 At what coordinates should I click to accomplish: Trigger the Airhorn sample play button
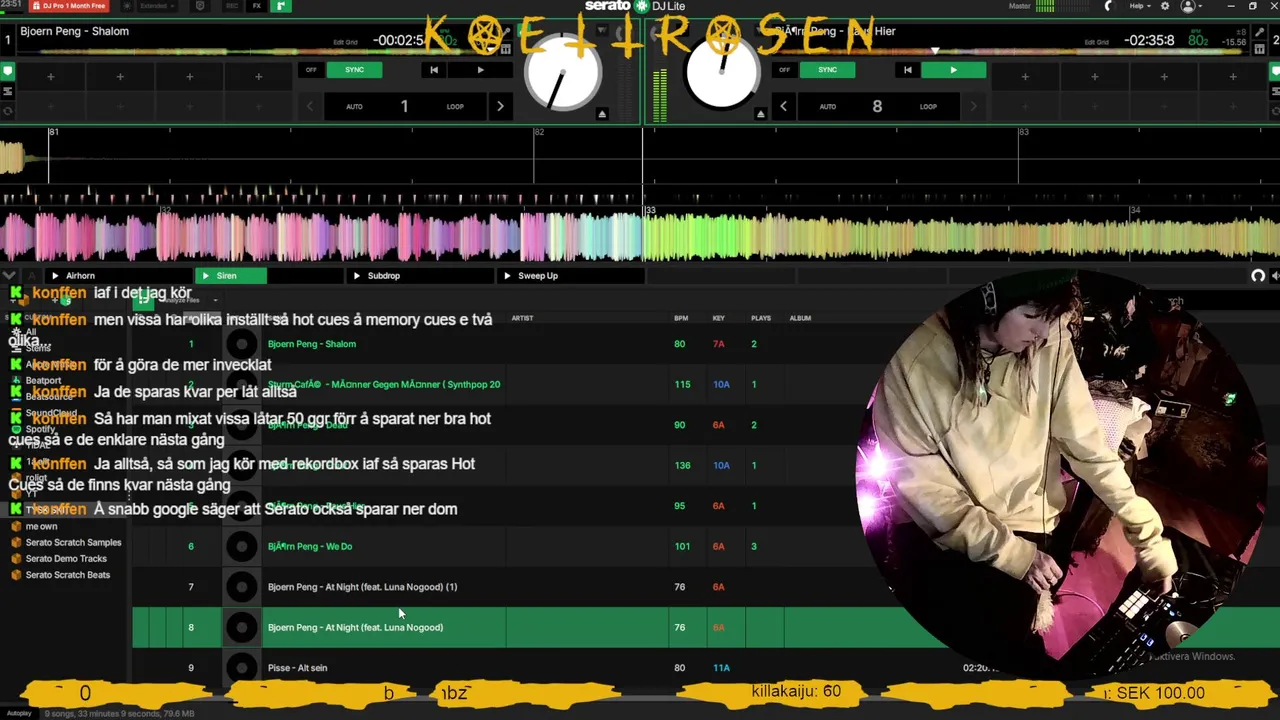click(55, 276)
